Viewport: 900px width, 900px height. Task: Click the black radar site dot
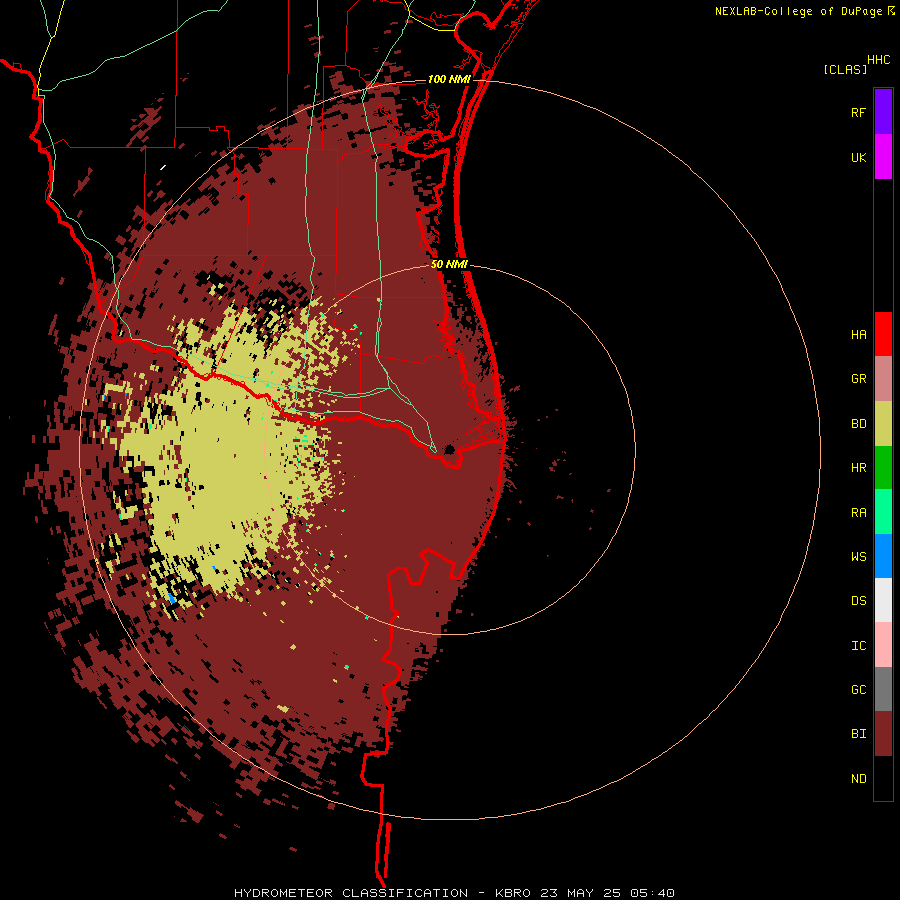[449, 449]
